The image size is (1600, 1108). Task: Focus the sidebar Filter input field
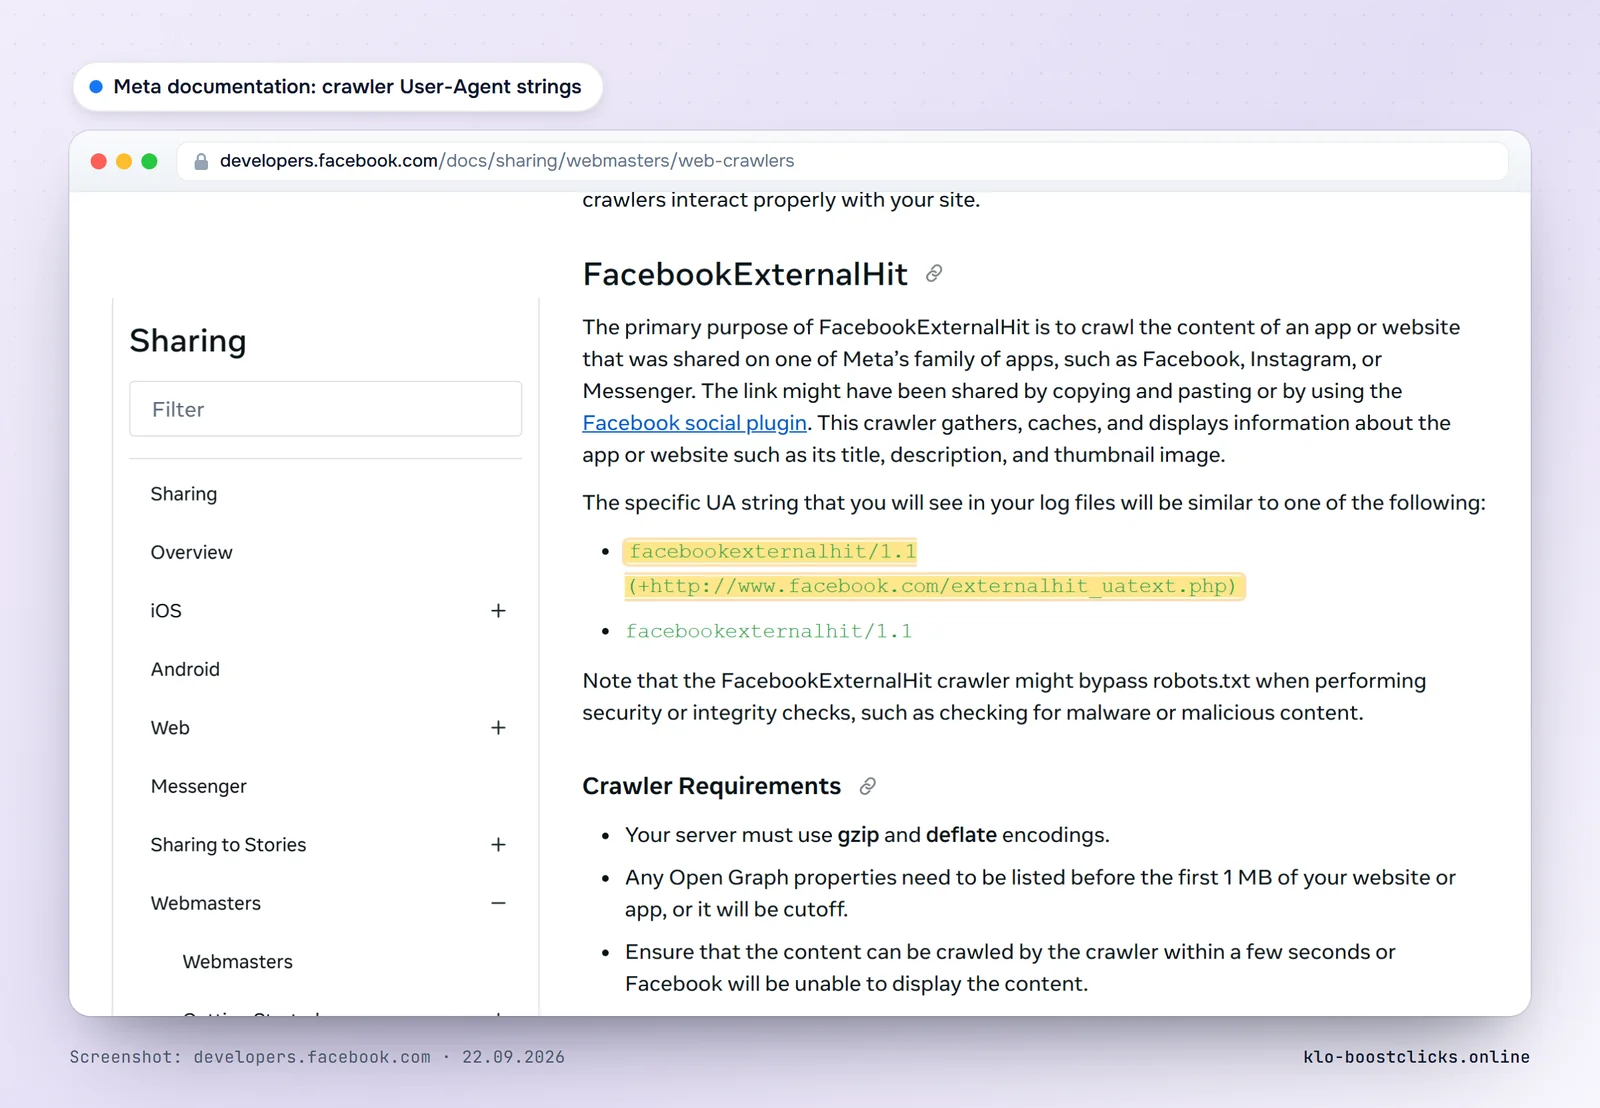point(325,409)
